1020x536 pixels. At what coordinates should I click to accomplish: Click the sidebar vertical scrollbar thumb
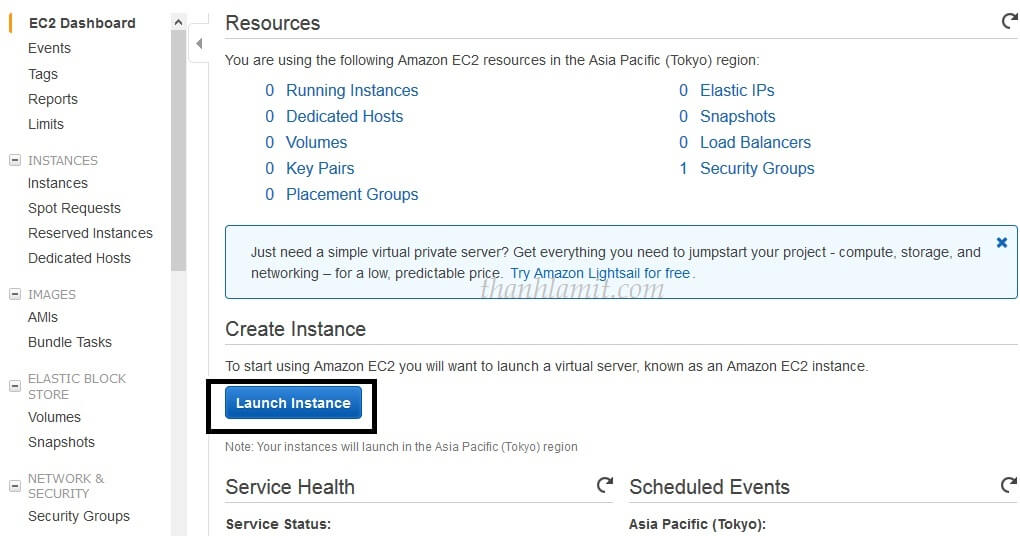click(178, 150)
